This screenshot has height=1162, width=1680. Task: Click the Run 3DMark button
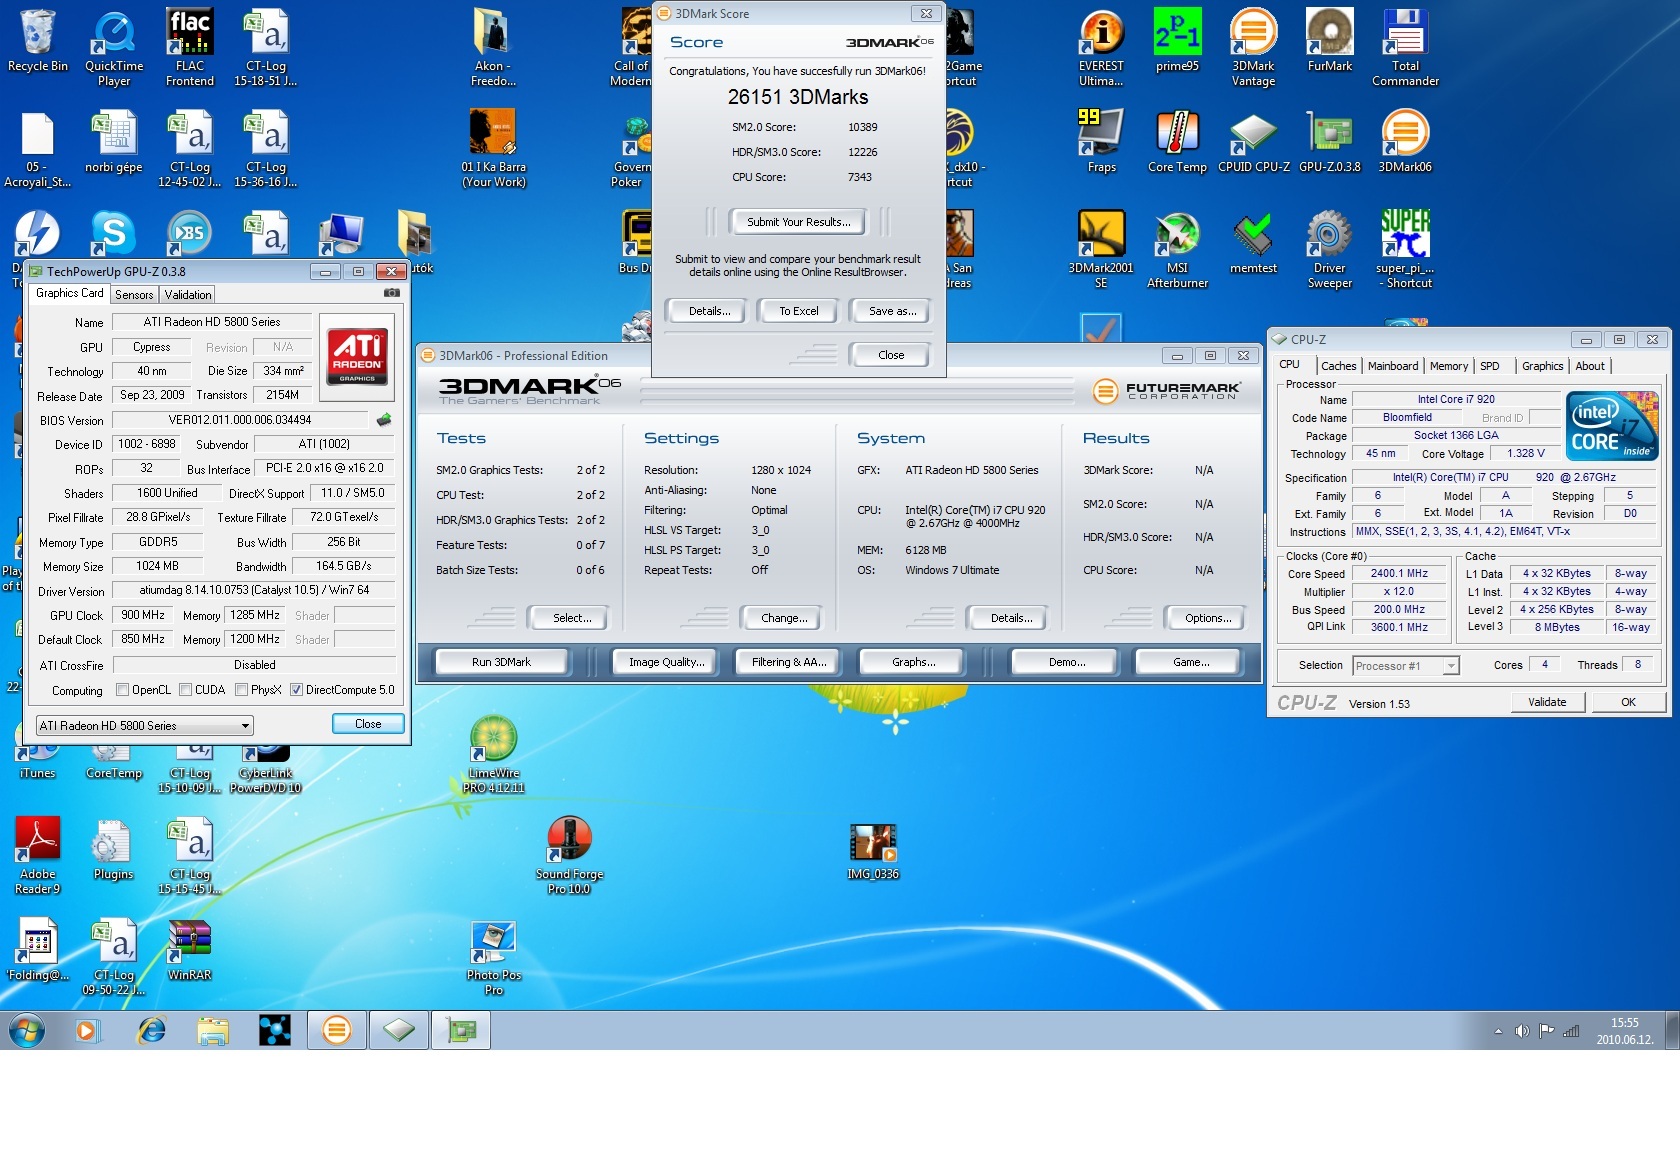(x=501, y=662)
